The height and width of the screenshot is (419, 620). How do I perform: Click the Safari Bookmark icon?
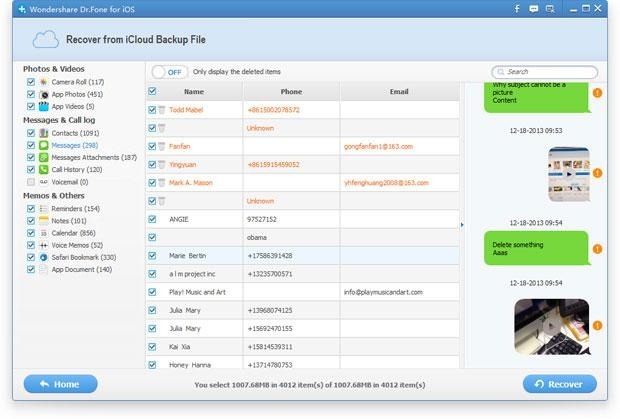pyautogui.click(x=43, y=257)
